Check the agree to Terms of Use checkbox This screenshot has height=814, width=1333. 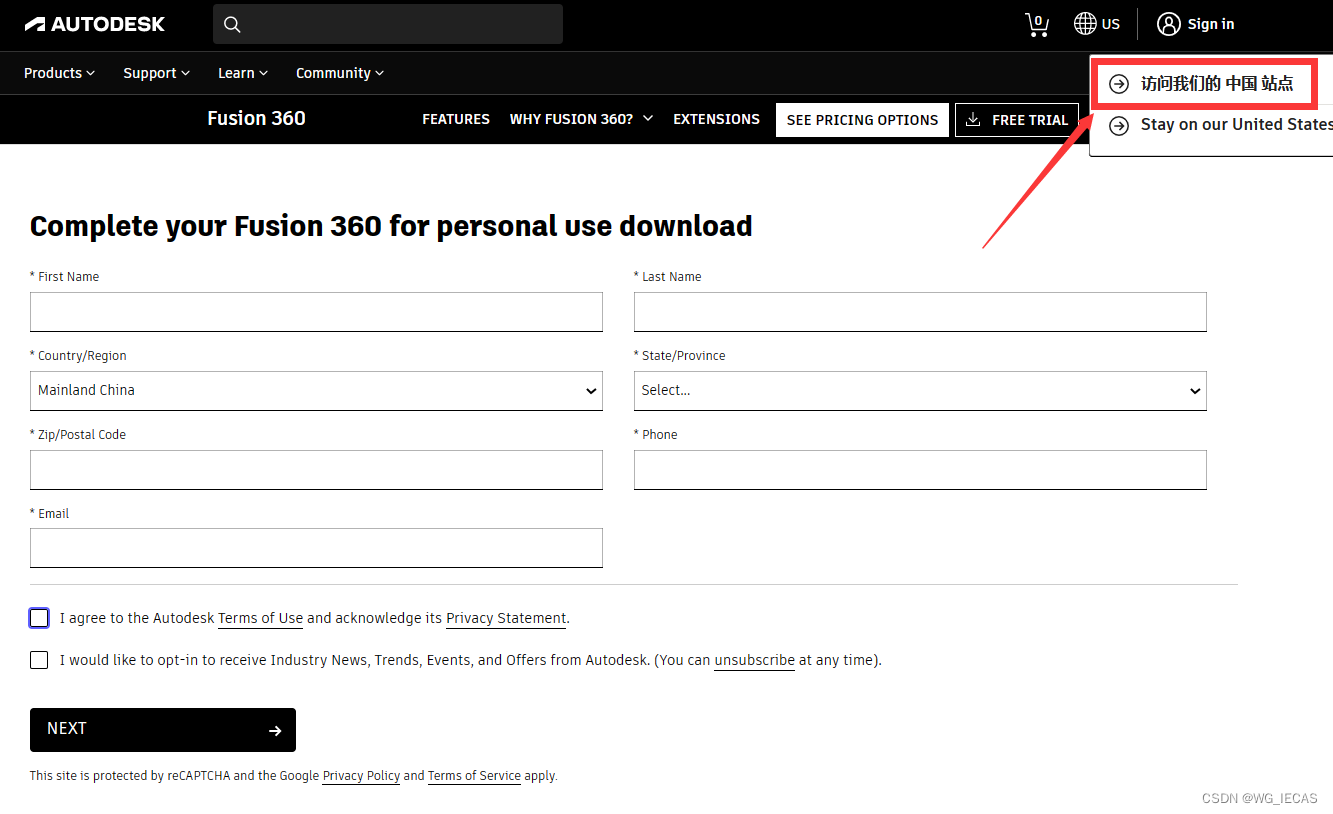(x=39, y=618)
